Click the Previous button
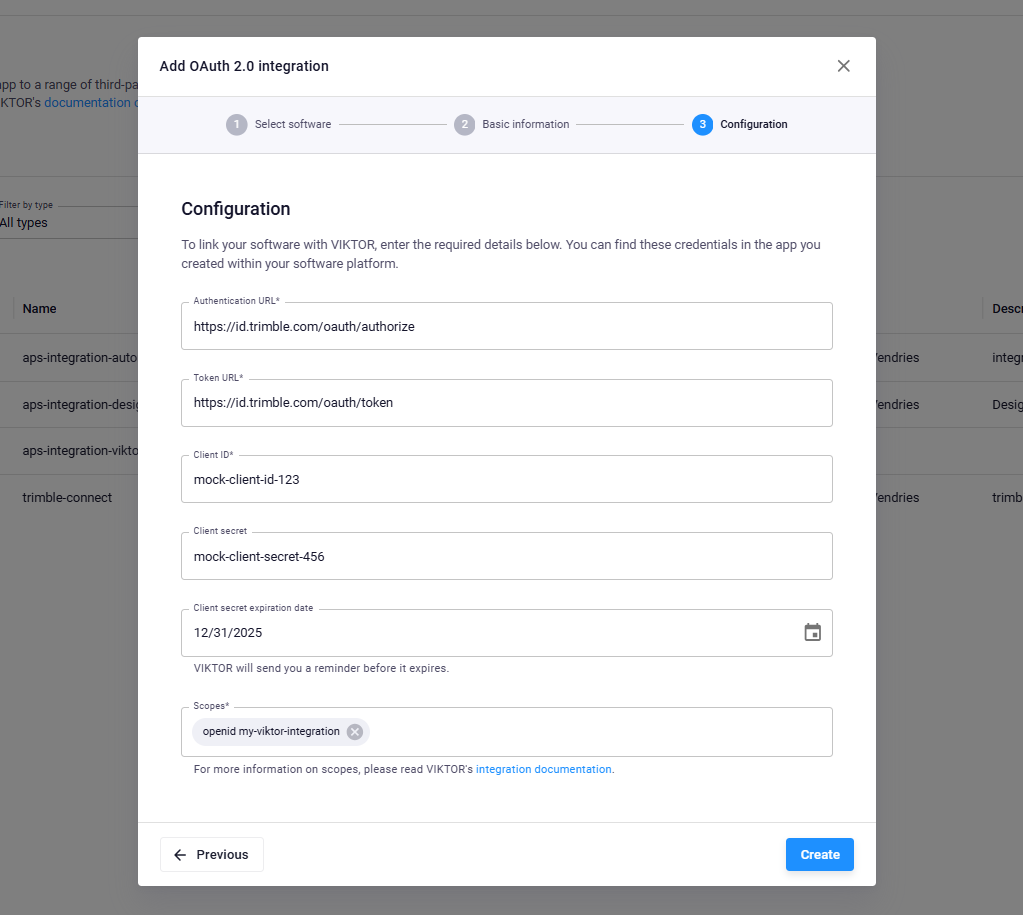This screenshot has height=915, width=1023. click(x=211, y=854)
